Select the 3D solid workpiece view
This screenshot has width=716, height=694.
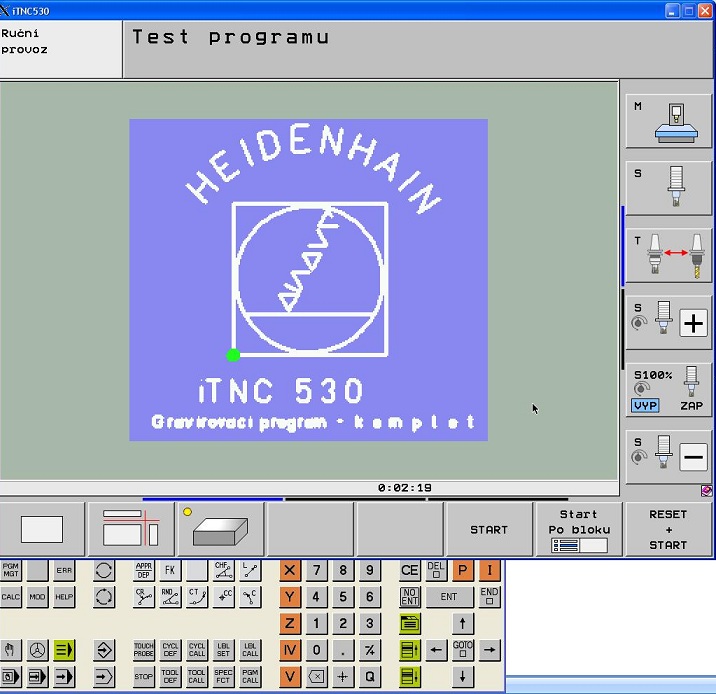221,530
